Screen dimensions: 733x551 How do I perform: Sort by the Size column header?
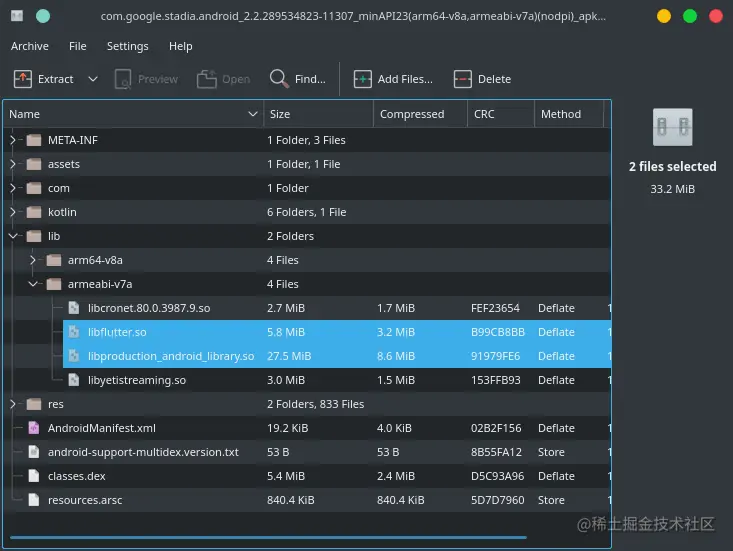click(318, 114)
